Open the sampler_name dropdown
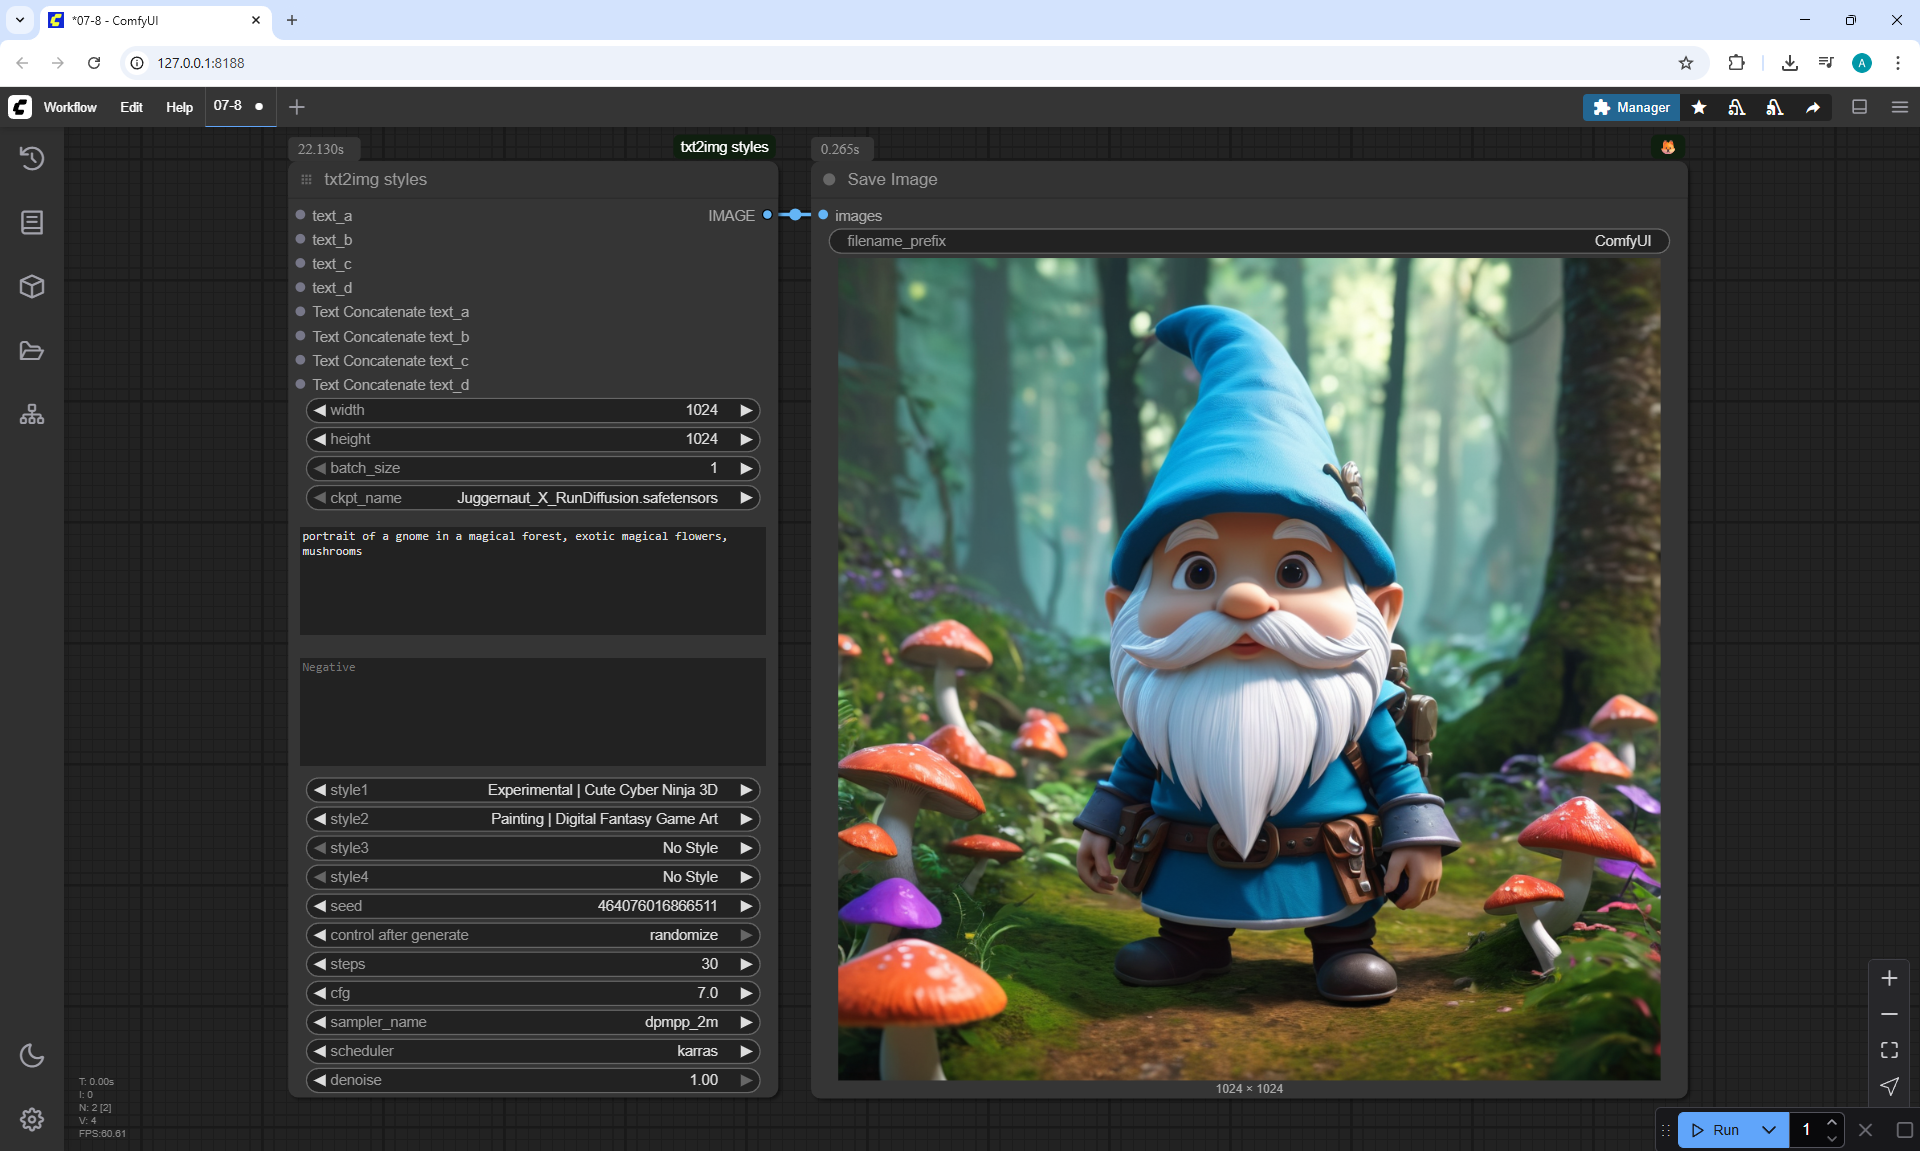The image size is (1920, 1151). (532, 1022)
